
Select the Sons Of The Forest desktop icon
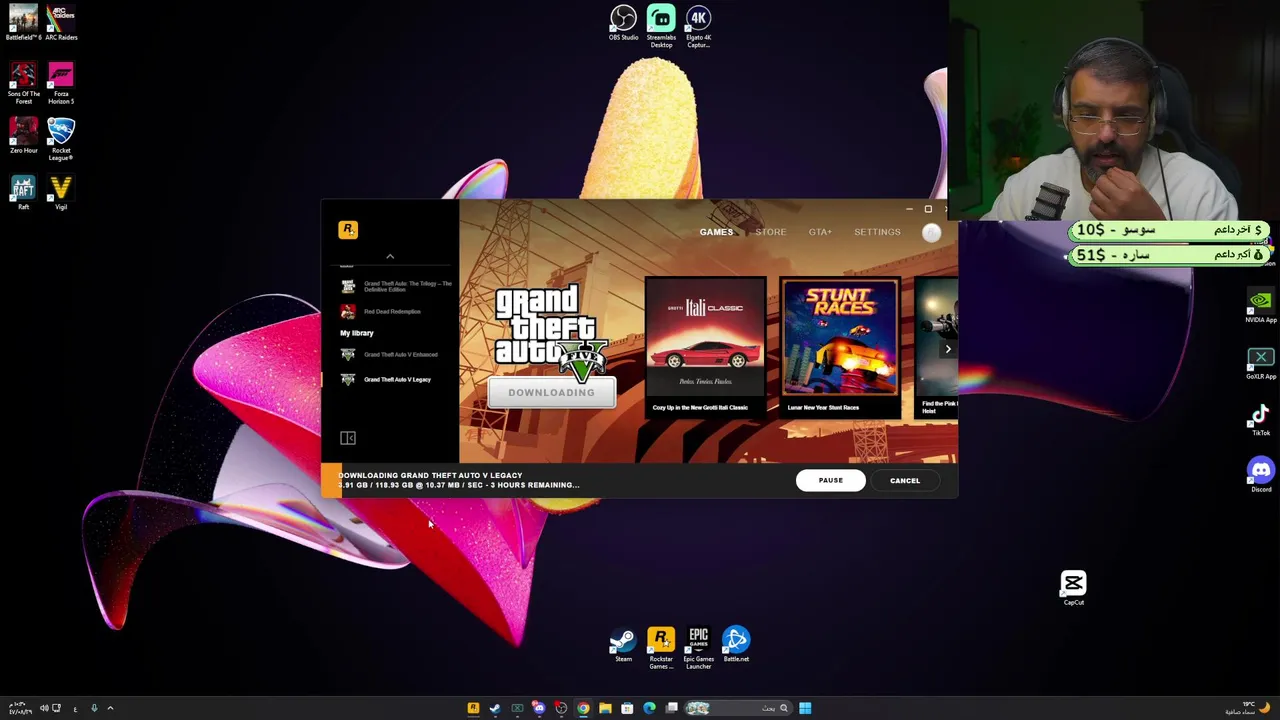tap(23, 84)
